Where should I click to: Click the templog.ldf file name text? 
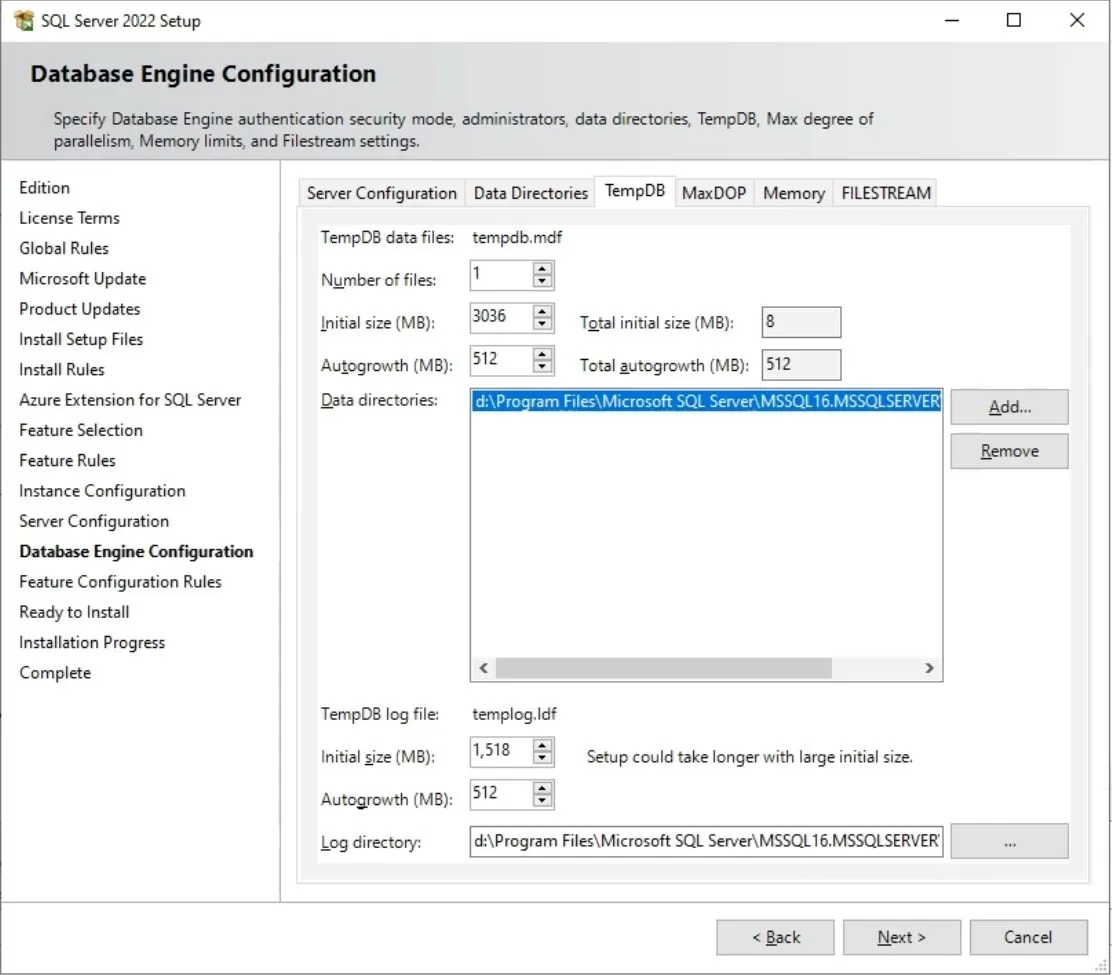point(514,714)
